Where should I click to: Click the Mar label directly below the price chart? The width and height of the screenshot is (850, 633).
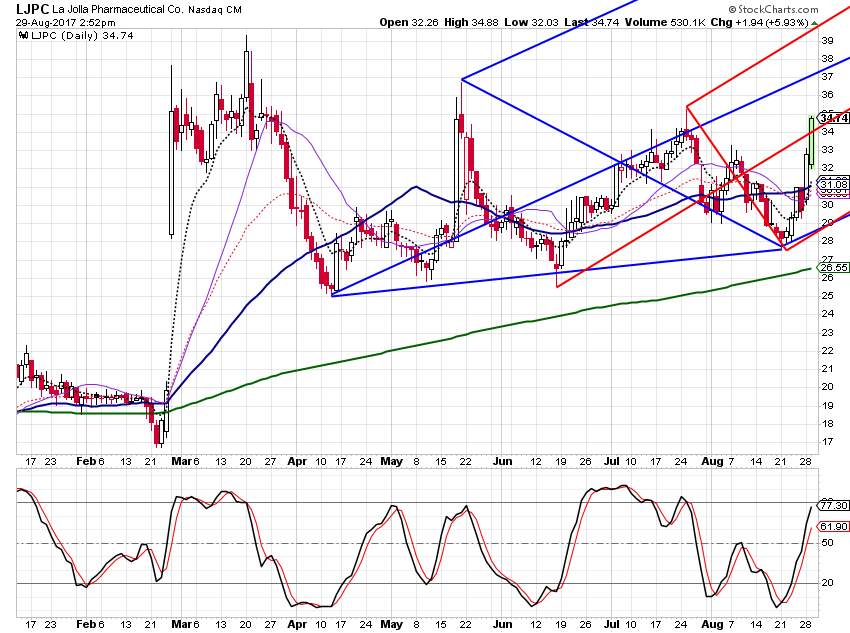tap(181, 461)
